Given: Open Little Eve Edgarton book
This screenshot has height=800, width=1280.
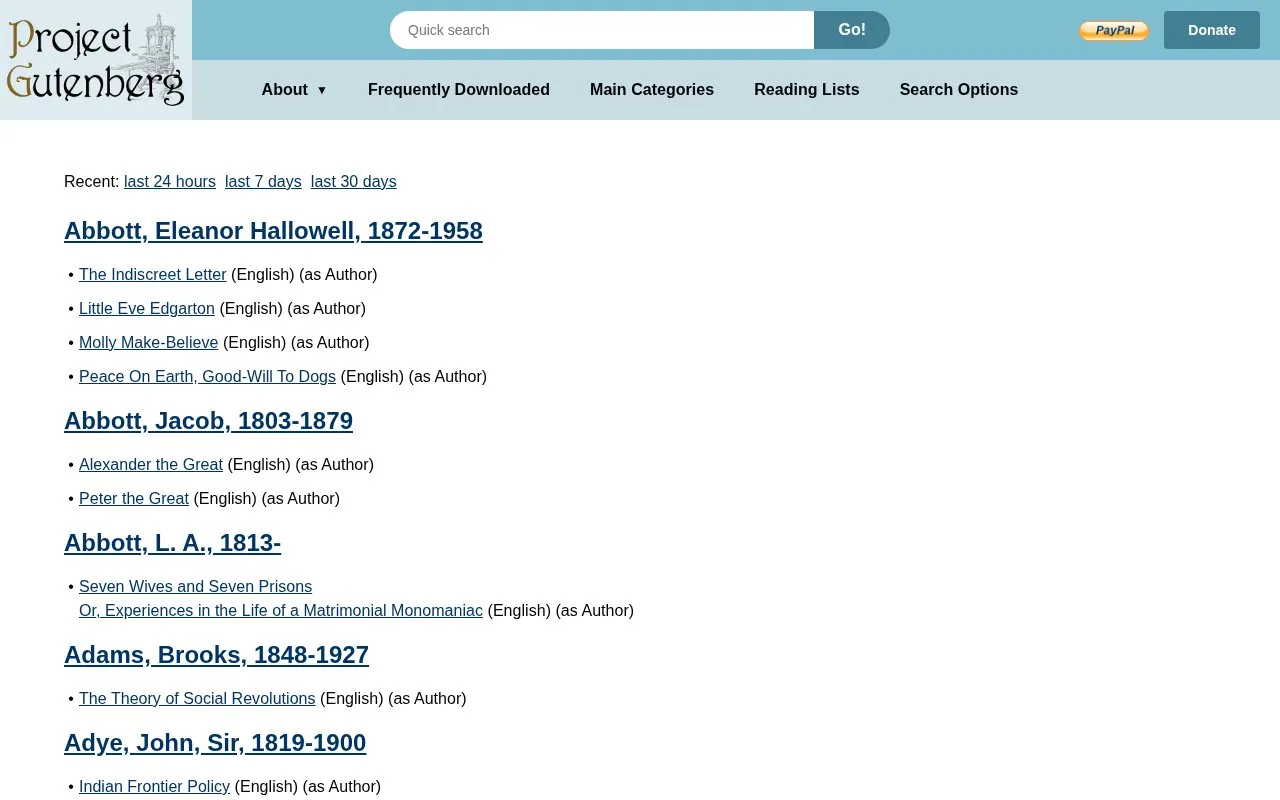Looking at the screenshot, I should point(147,308).
